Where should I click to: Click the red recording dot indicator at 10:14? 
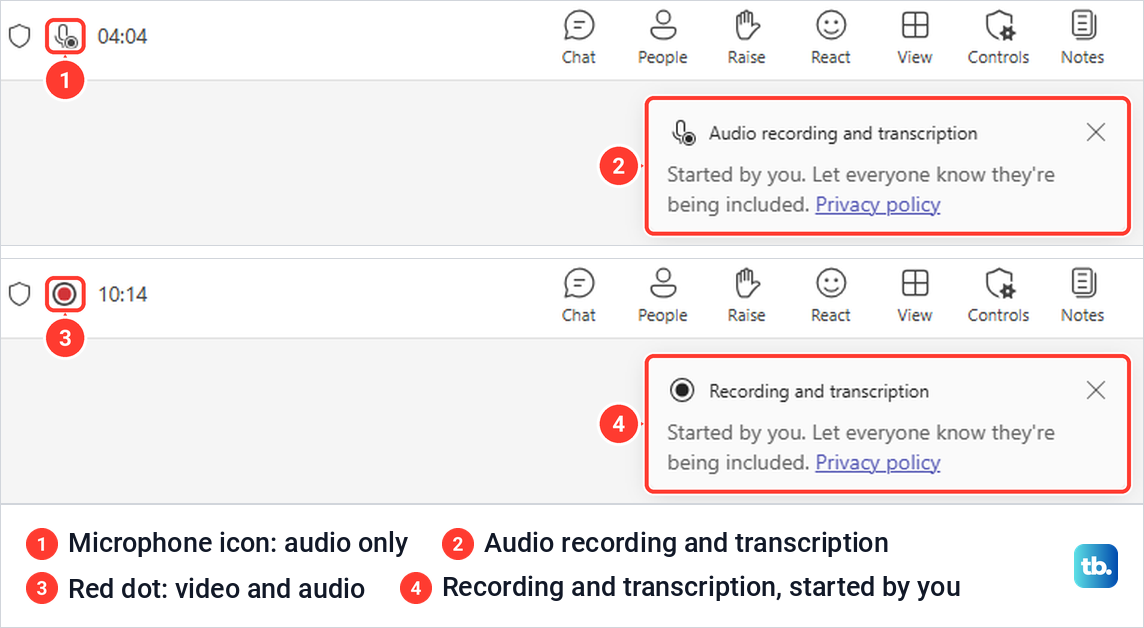point(65,294)
